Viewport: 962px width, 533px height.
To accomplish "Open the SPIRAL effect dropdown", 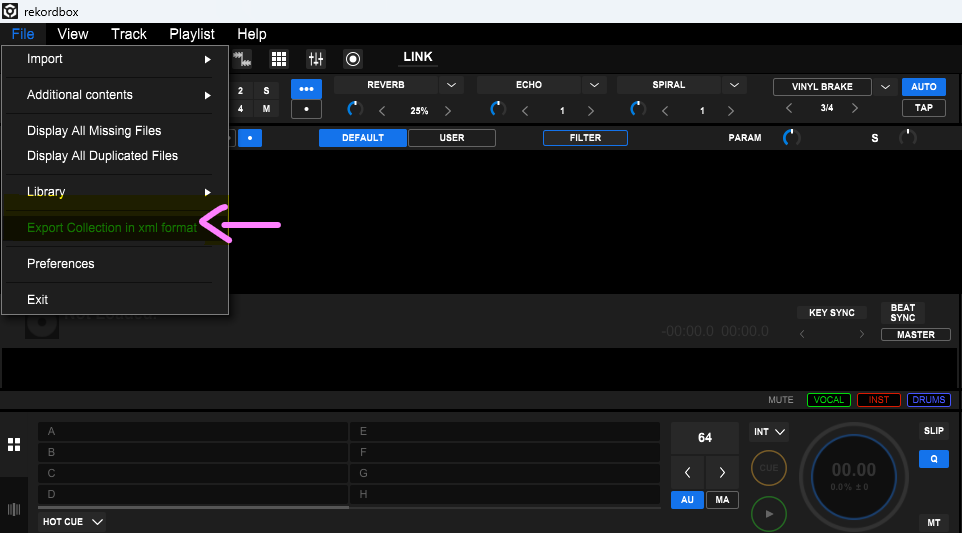I will (x=734, y=85).
